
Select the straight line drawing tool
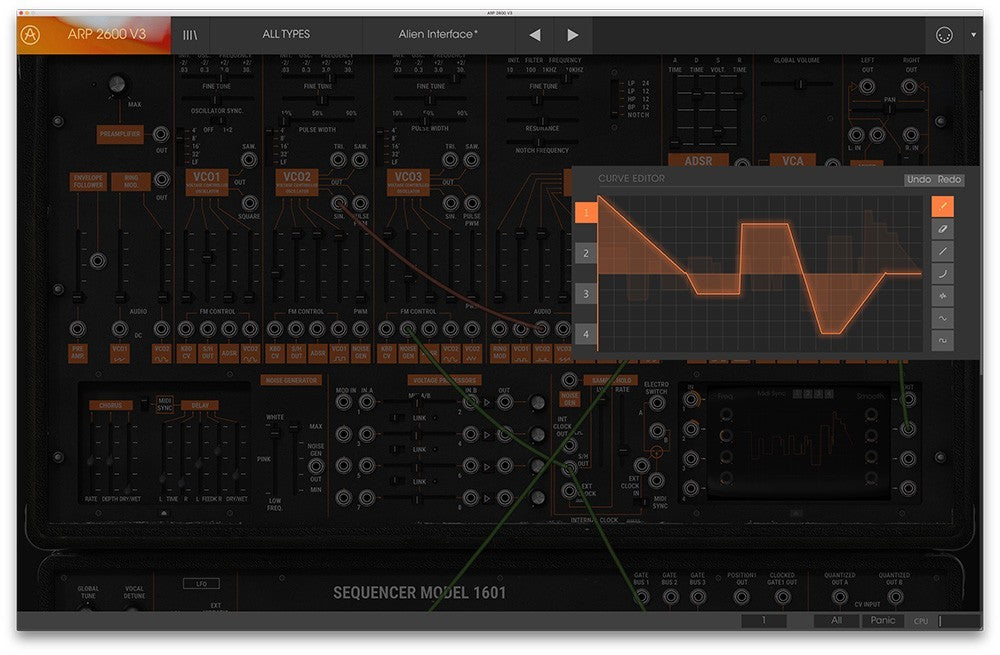(942, 251)
